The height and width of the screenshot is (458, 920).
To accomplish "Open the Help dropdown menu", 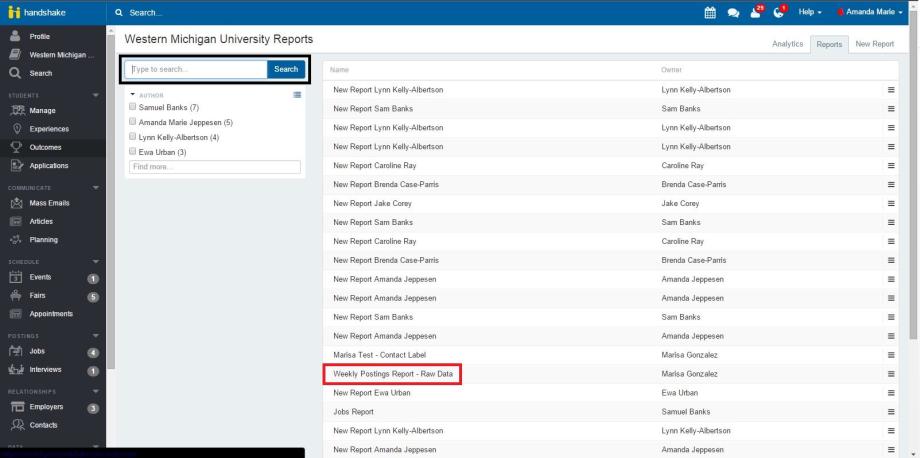I will pyautogui.click(x=810, y=12).
